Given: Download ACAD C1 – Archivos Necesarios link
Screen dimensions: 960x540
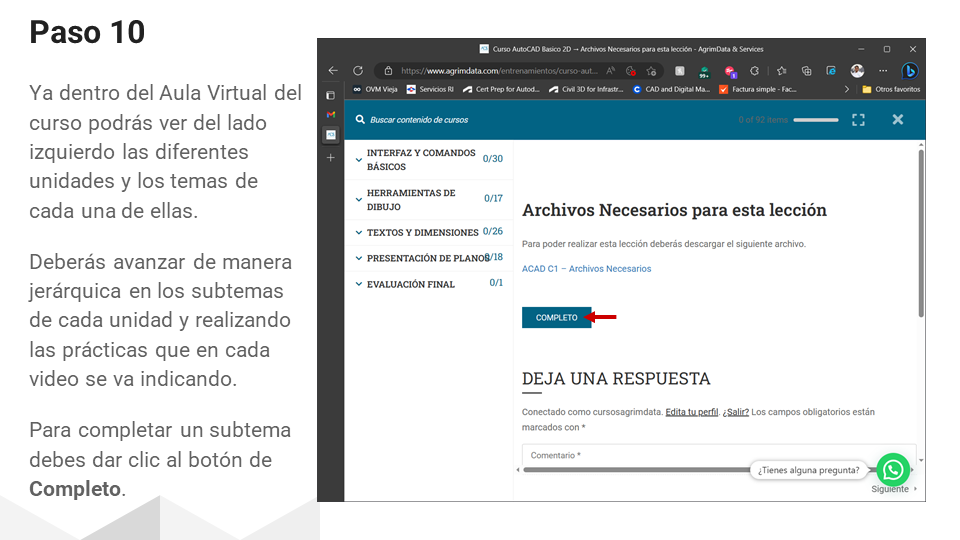Looking at the screenshot, I should pos(587,269).
